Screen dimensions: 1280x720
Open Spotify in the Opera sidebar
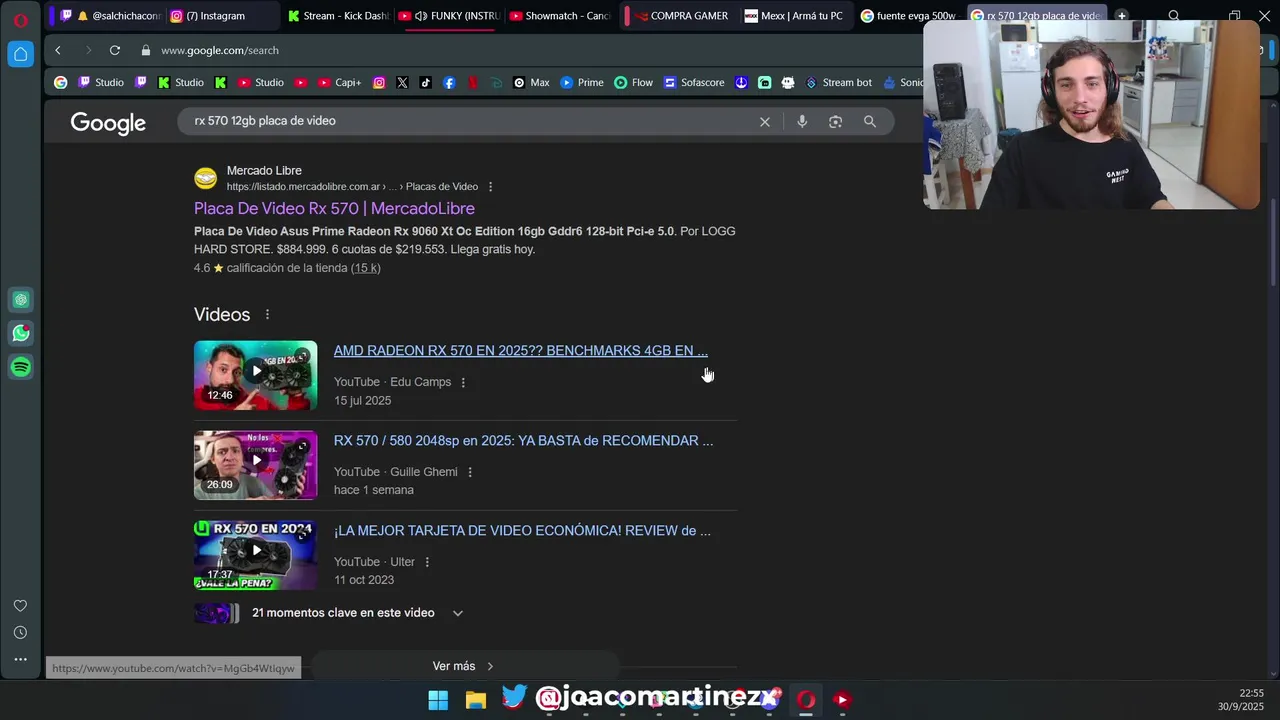pos(21,367)
